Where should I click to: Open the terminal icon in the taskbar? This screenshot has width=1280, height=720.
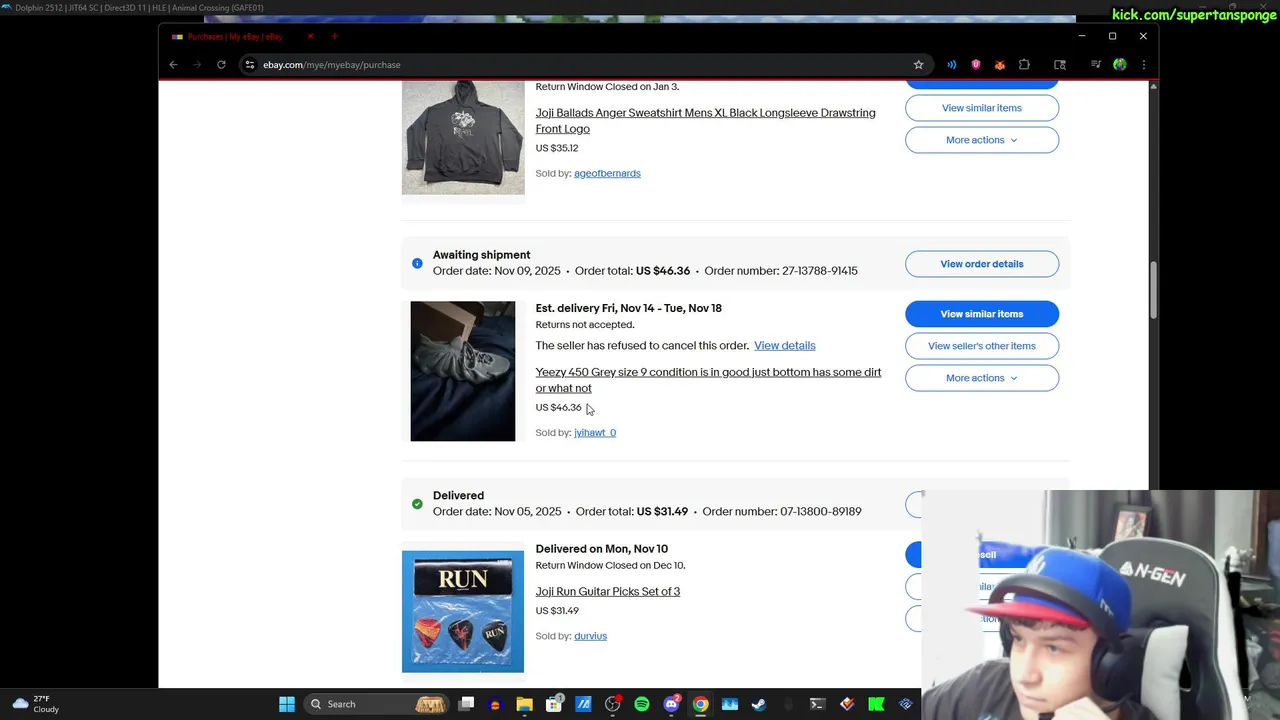(x=817, y=704)
